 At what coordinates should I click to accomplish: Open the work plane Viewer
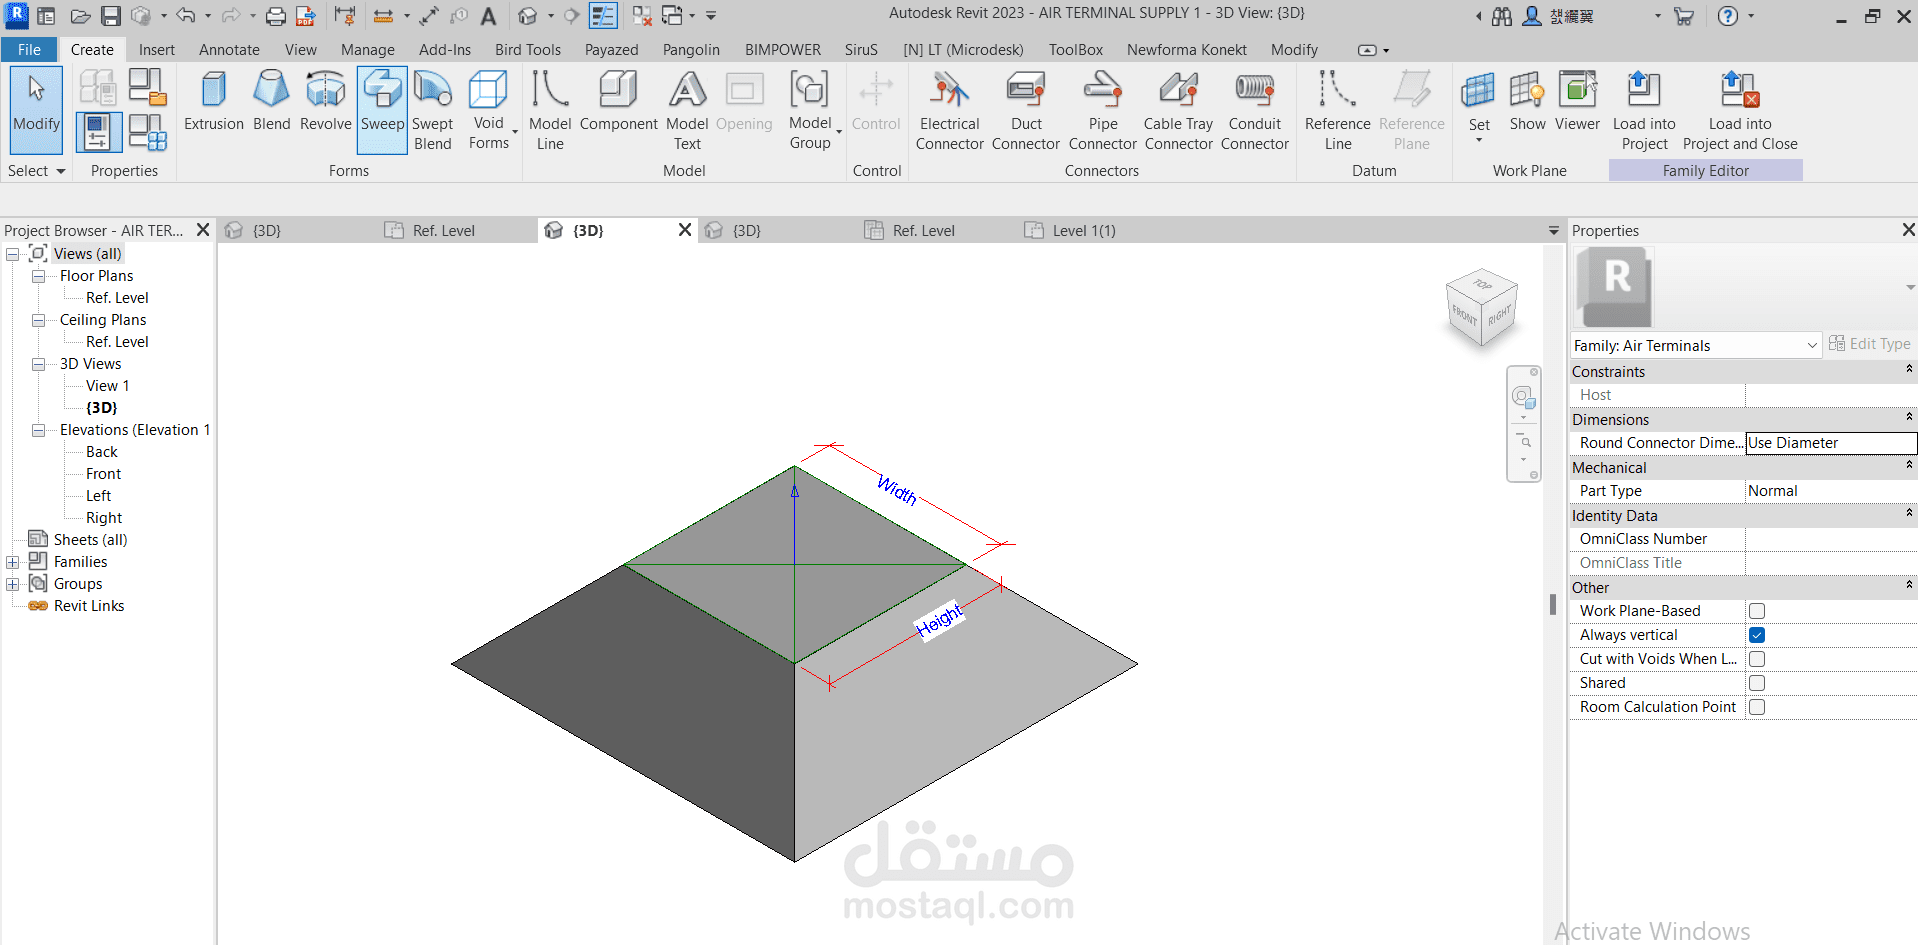pyautogui.click(x=1577, y=102)
